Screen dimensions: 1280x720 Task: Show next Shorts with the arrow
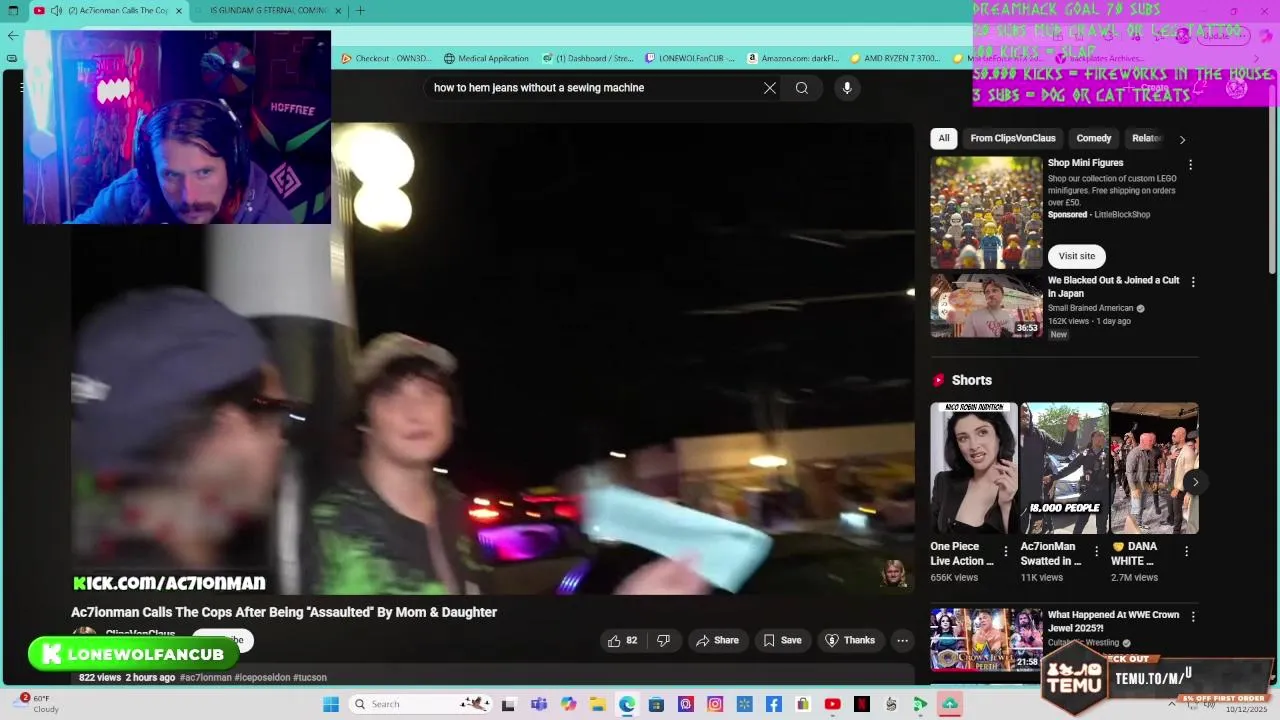[x=1195, y=482]
